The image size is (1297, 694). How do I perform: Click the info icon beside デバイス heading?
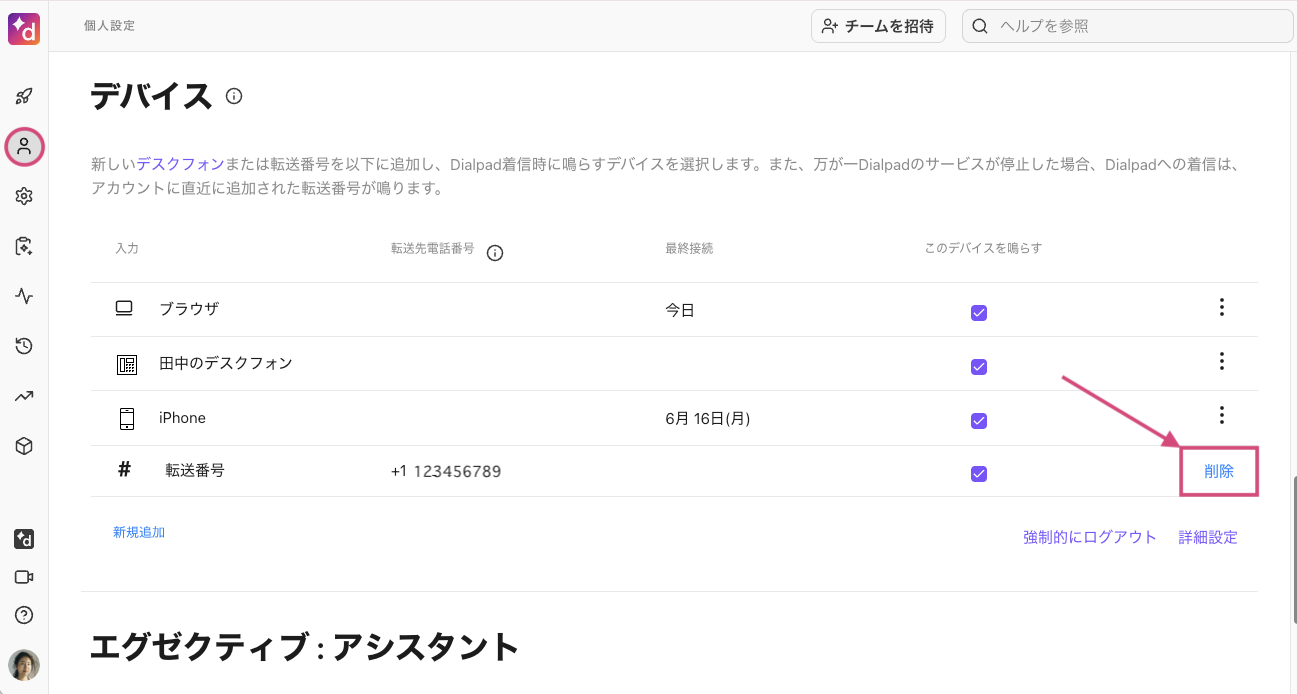pyautogui.click(x=234, y=96)
